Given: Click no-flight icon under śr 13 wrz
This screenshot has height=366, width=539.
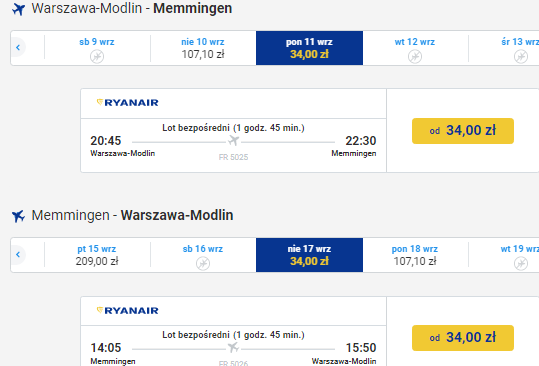Looking at the screenshot, I should click(521, 56).
